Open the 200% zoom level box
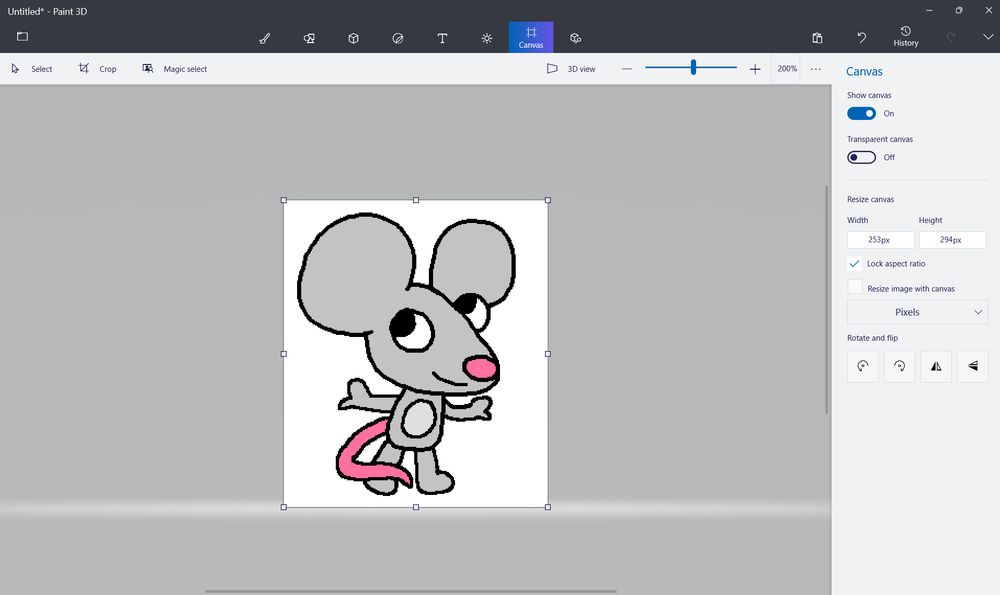 787,69
